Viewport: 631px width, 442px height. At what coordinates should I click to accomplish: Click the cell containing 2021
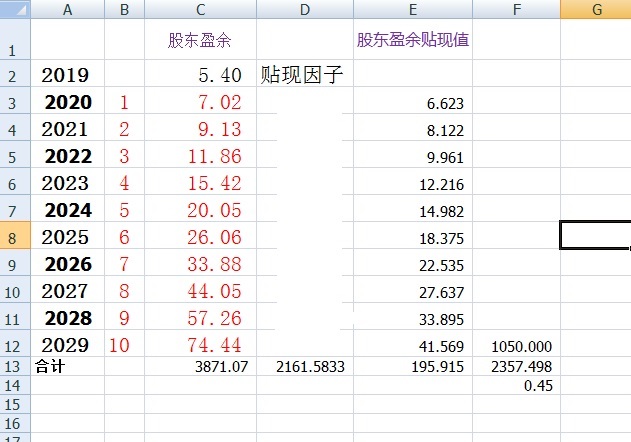click(x=68, y=127)
